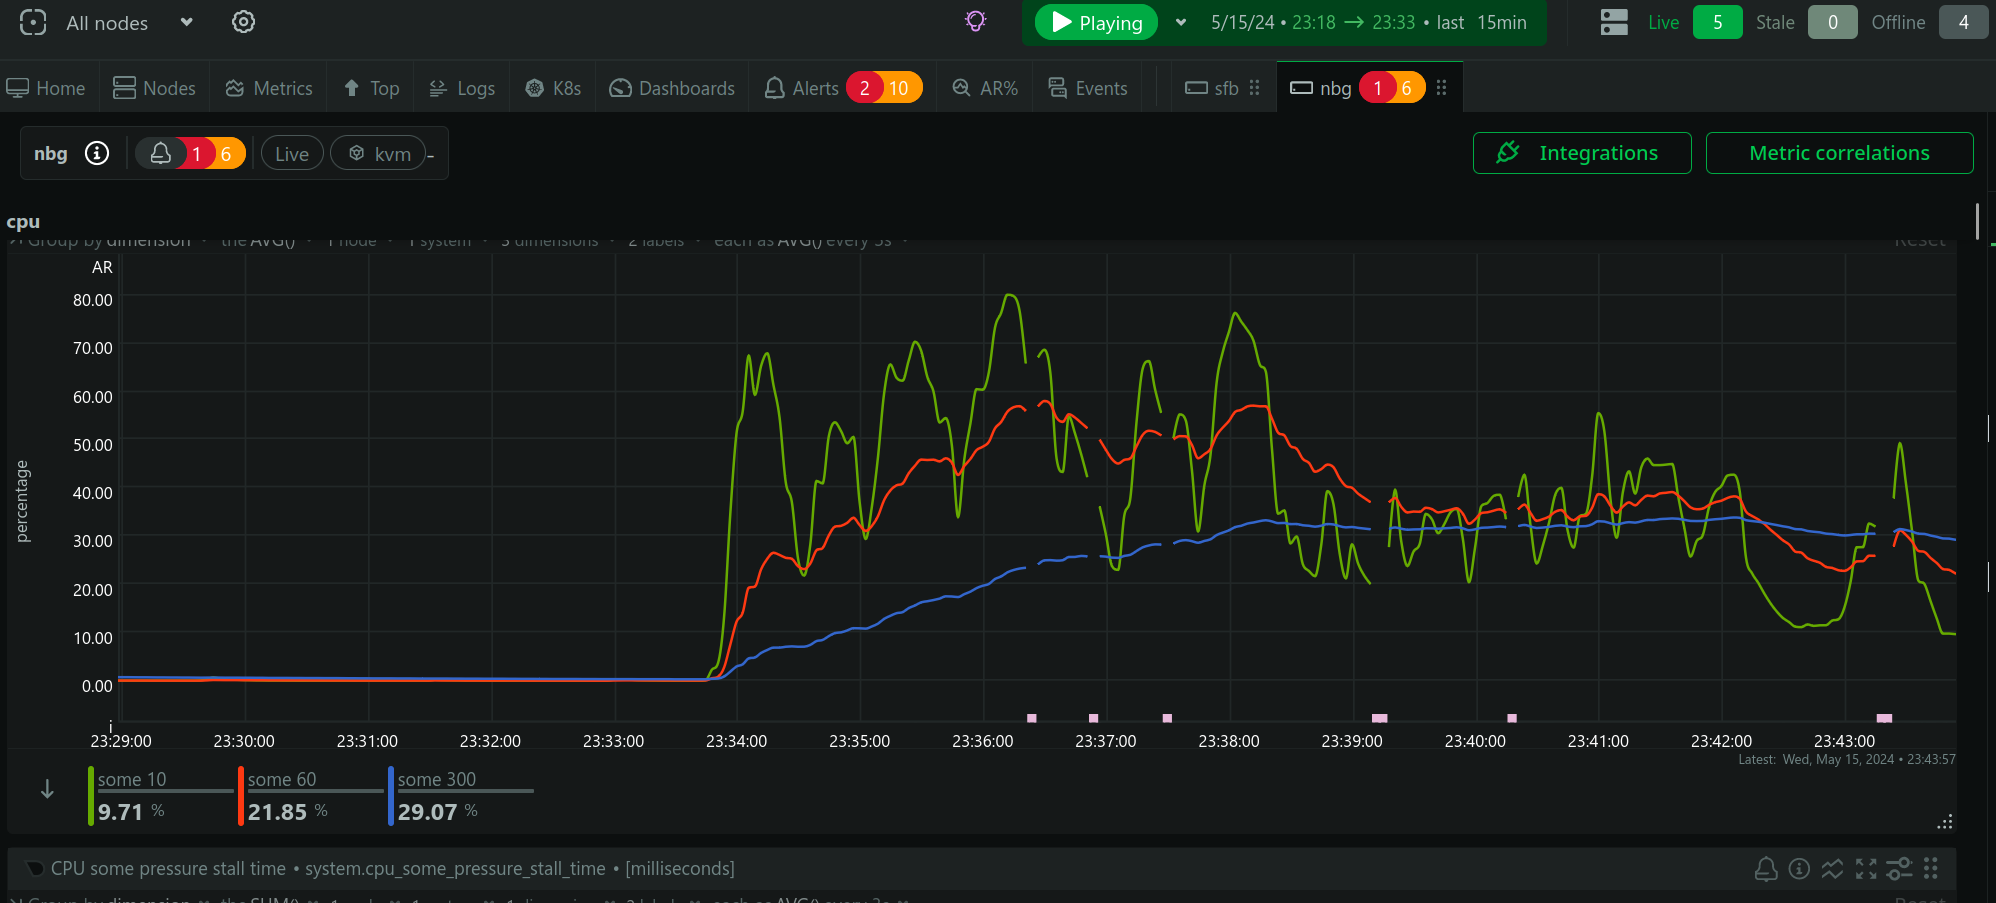Expand the All nodes room dropdown
1996x903 pixels.
[x=186, y=22]
